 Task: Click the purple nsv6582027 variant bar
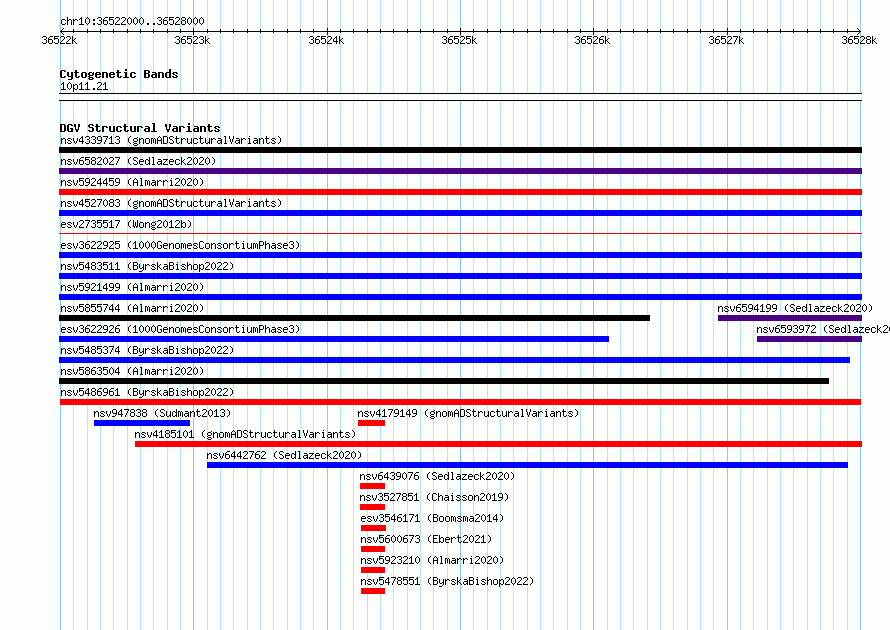460,171
